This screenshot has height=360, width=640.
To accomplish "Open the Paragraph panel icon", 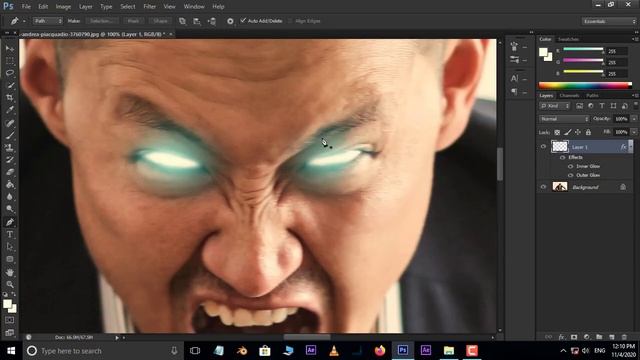I will click(514, 92).
